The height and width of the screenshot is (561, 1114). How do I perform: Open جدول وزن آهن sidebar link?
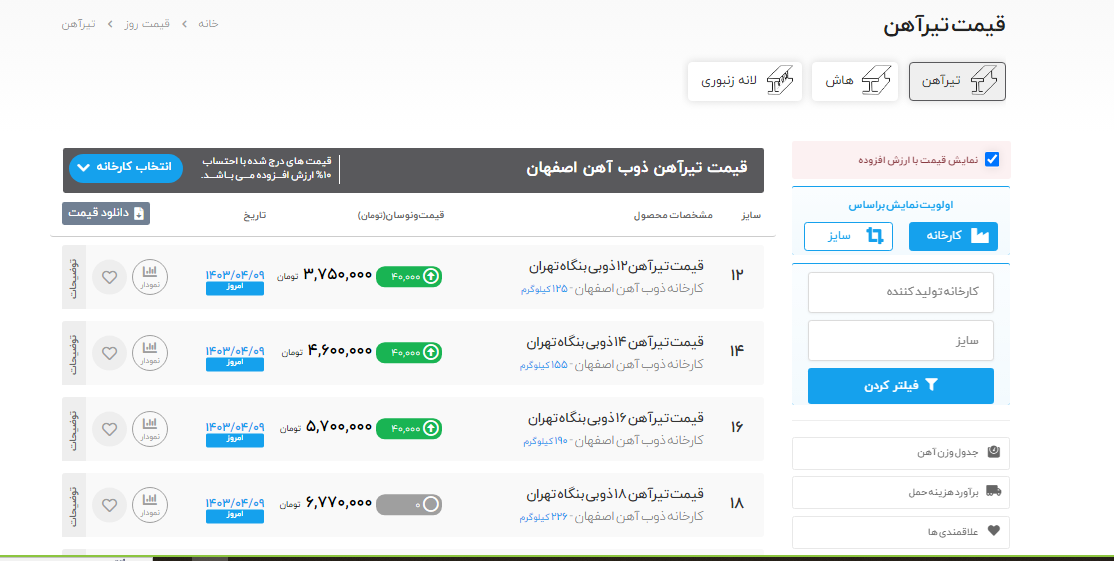pos(900,453)
